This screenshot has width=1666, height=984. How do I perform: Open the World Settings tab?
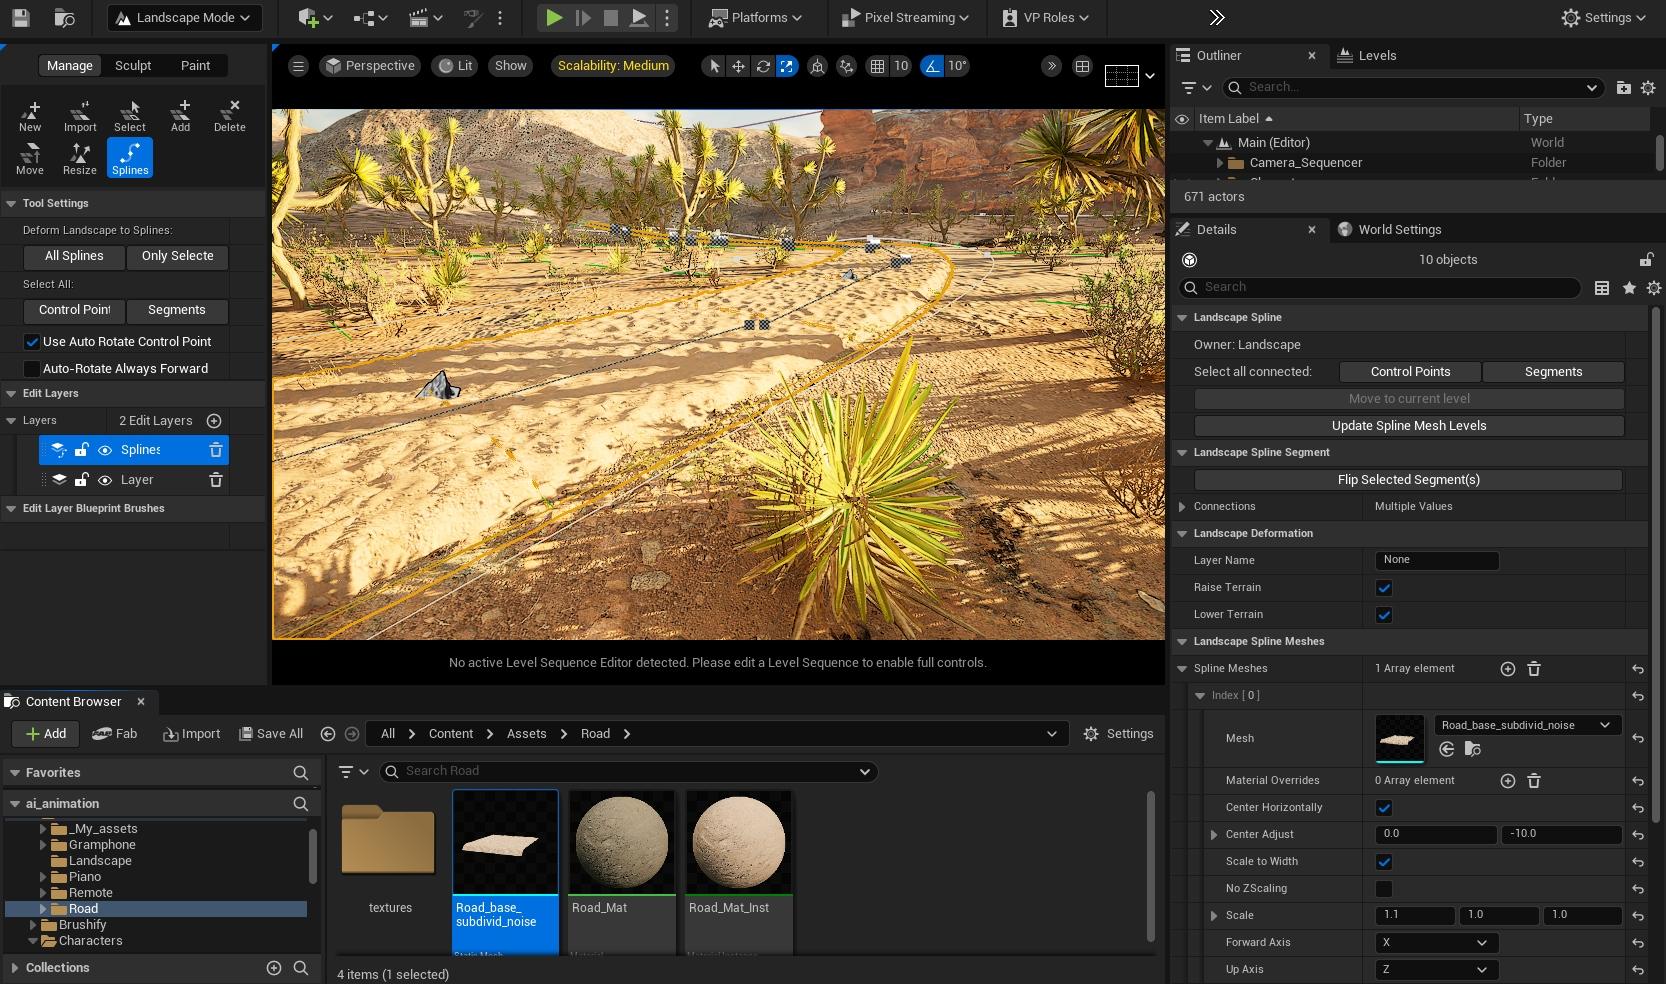1398,229
